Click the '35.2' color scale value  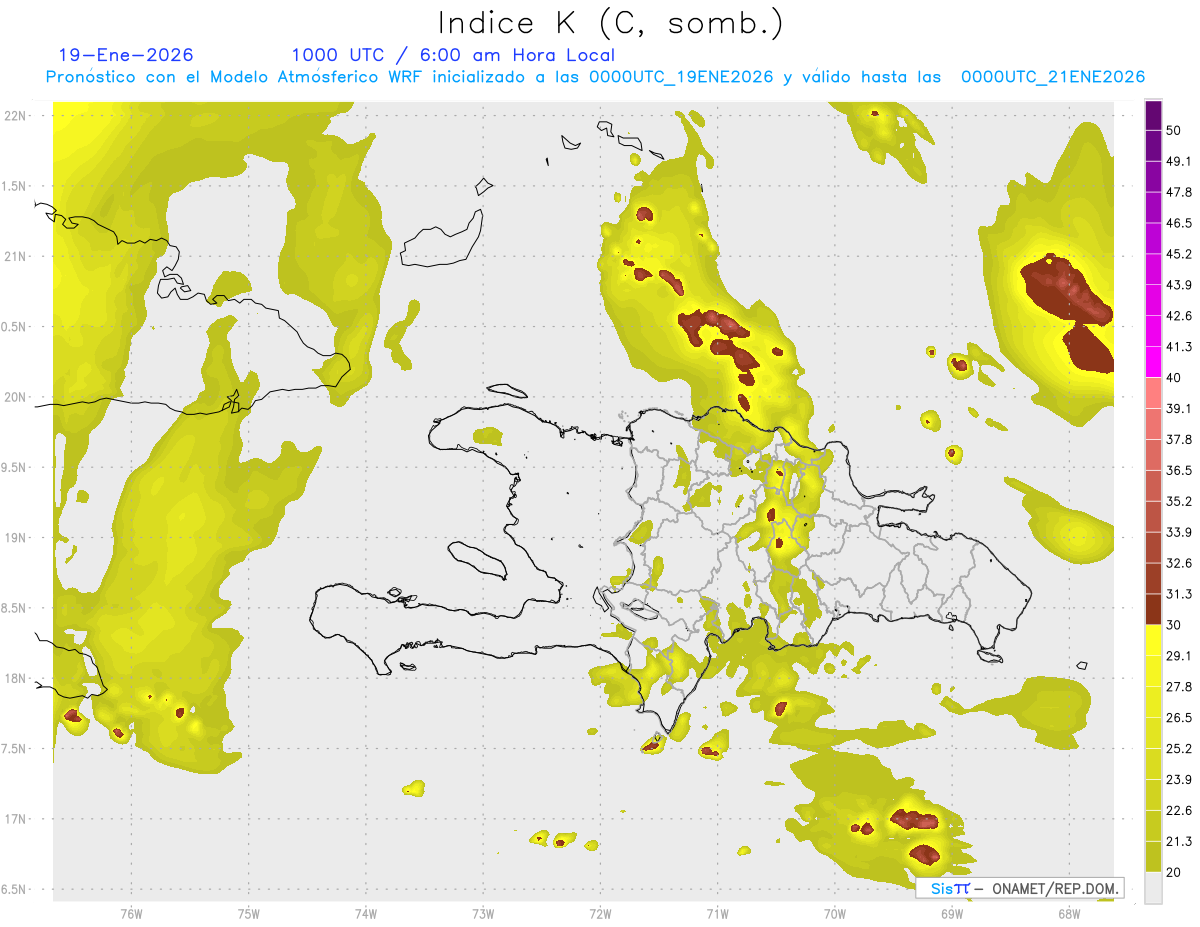[x=1180, y=501]
